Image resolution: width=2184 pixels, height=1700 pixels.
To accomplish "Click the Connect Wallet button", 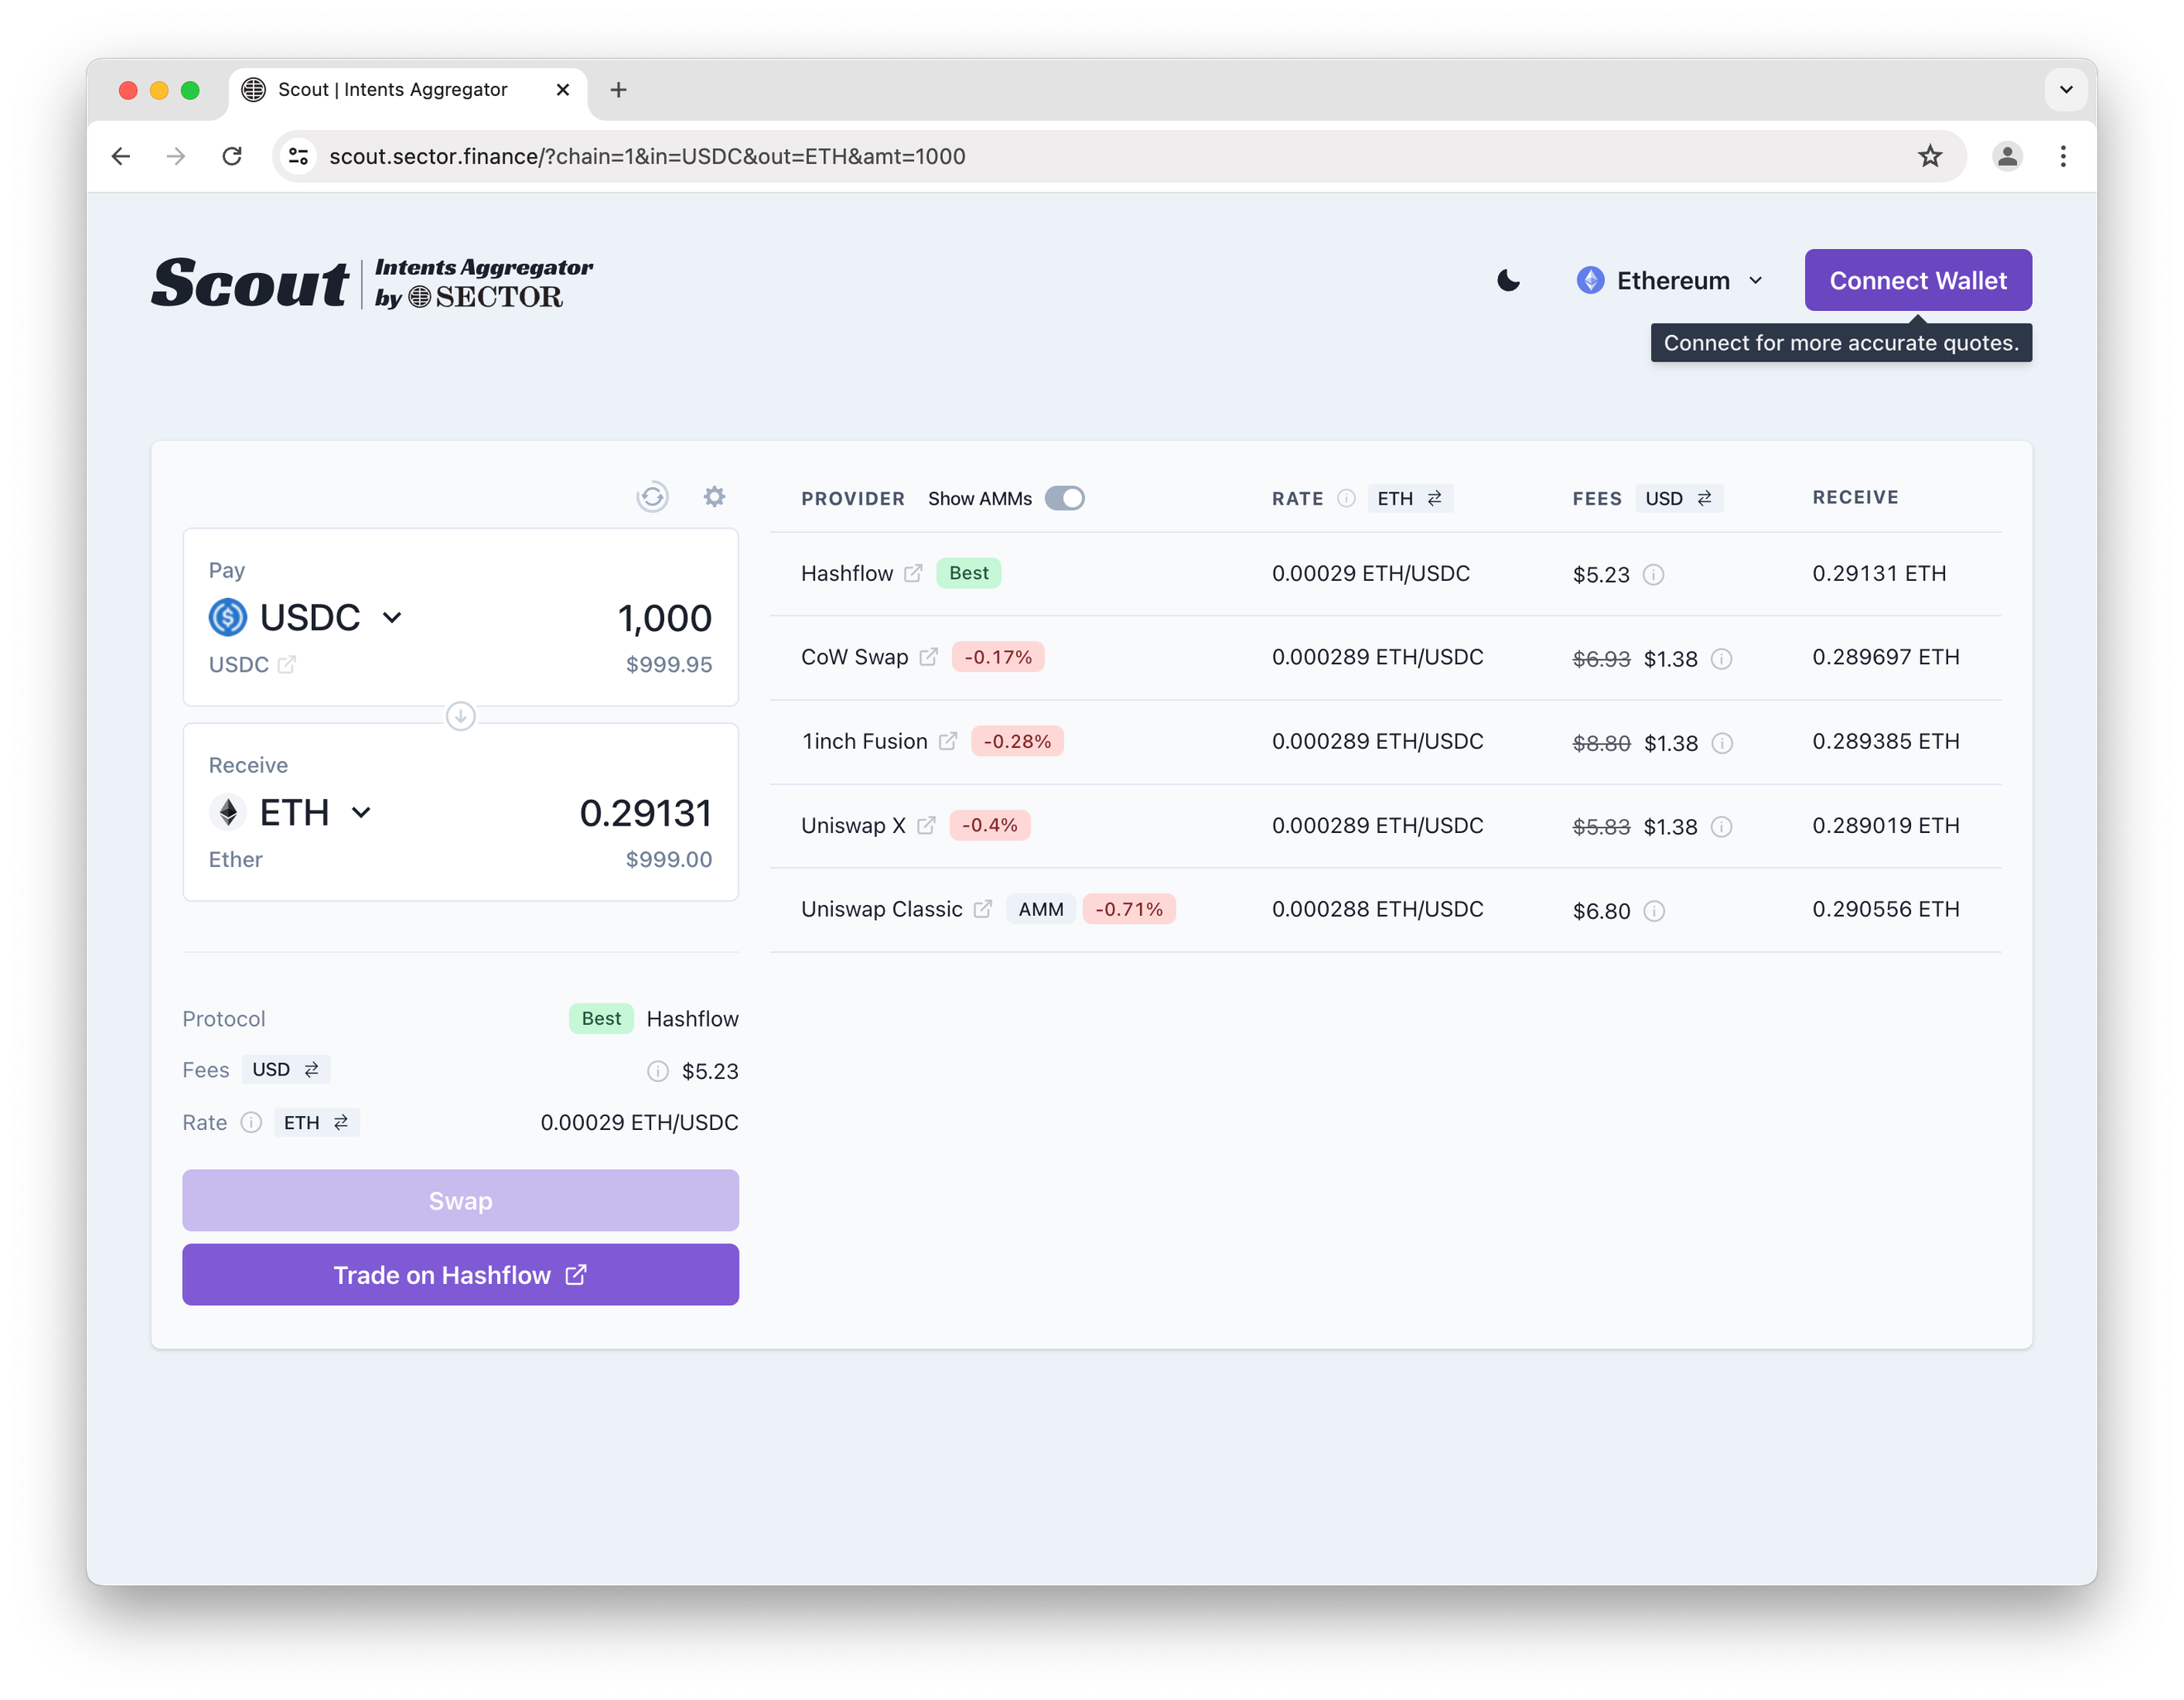I will pyautogui.click(x=1917, y=281).
